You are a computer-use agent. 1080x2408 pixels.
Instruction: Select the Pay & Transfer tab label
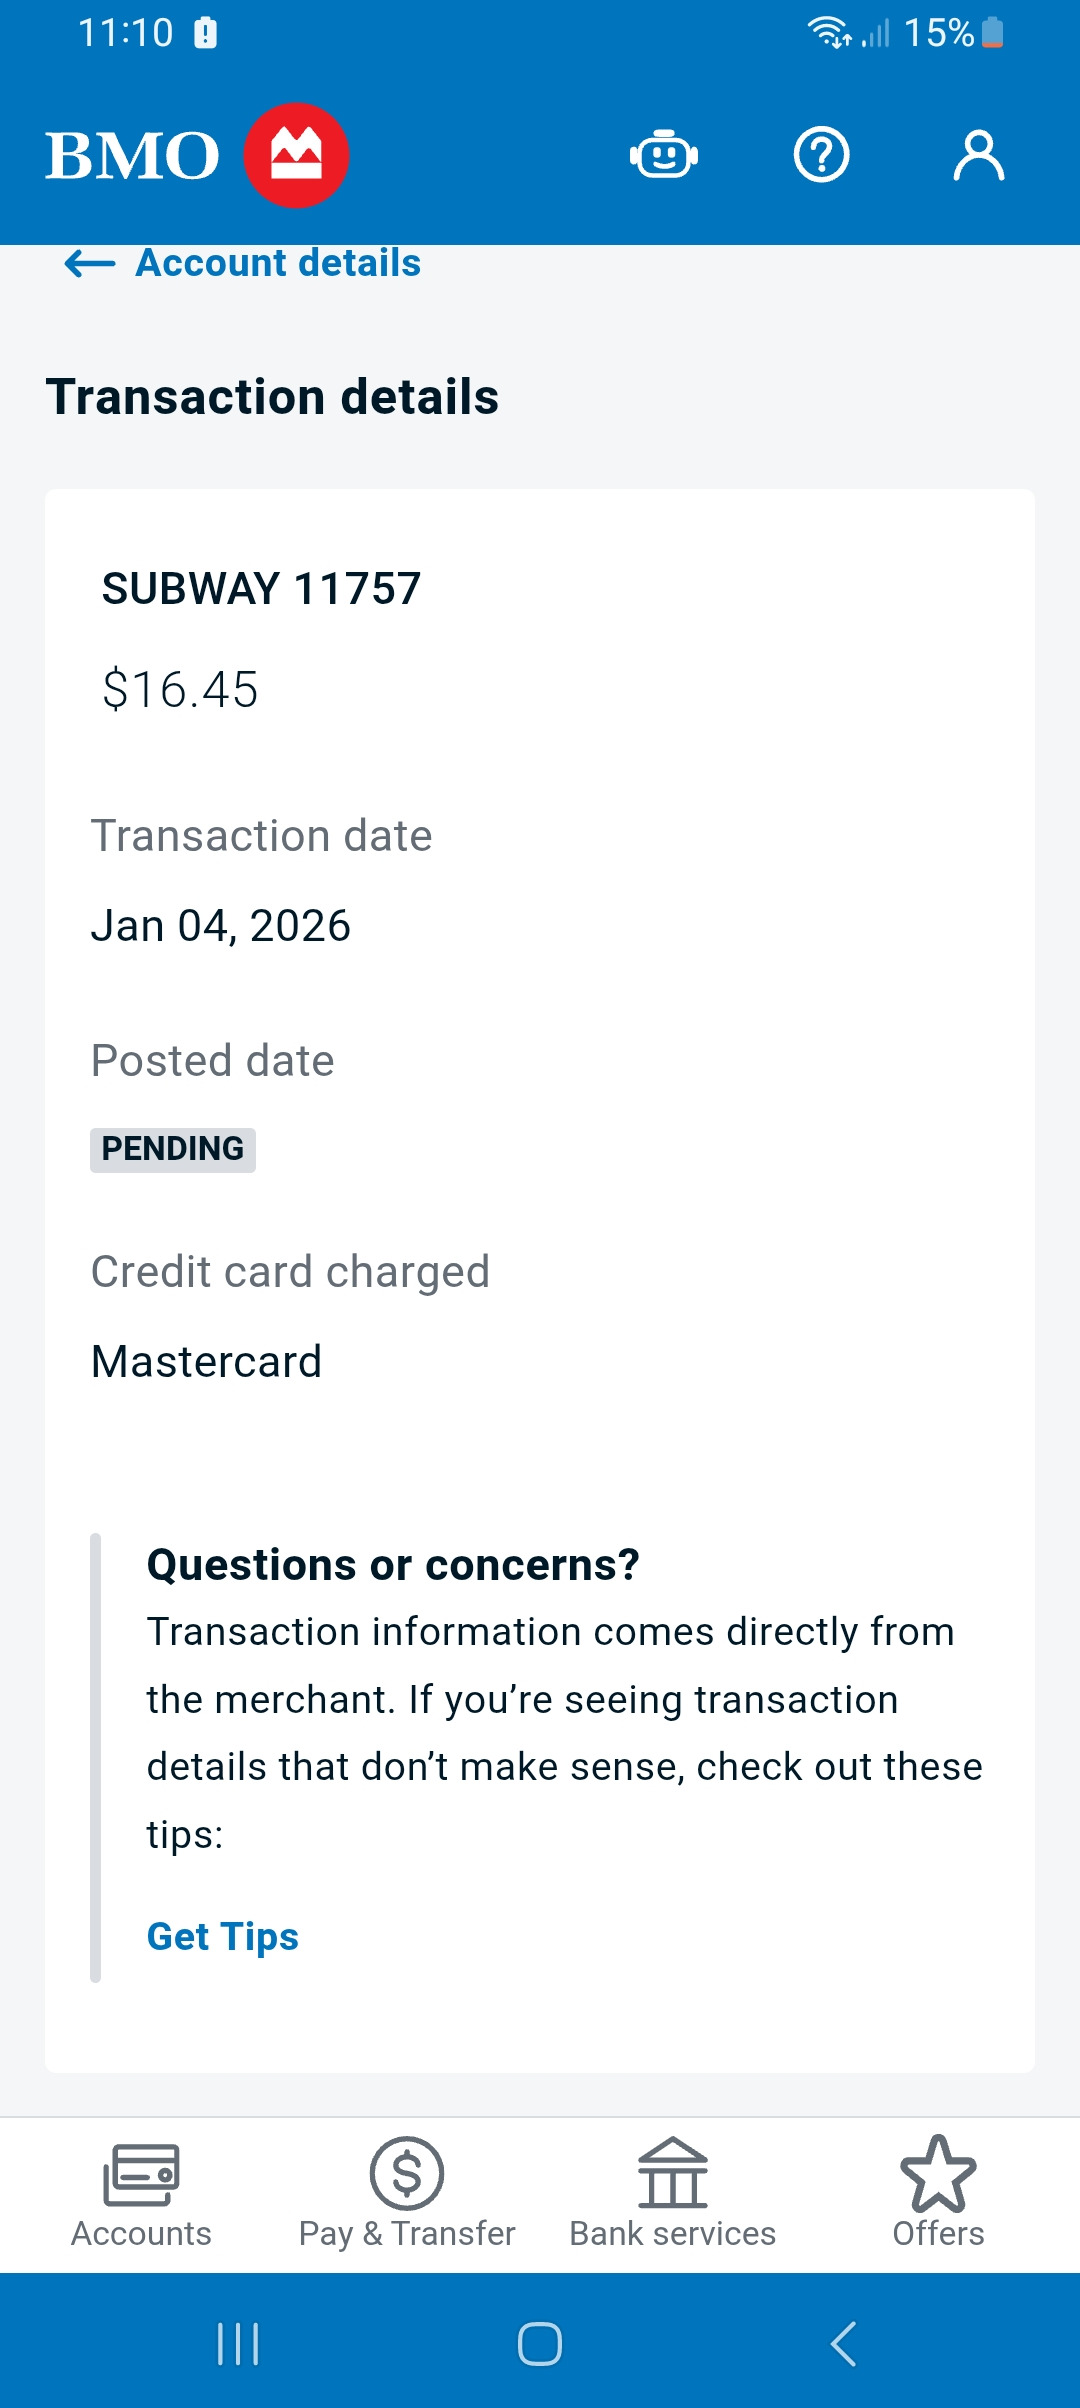tap(406, 2233)
